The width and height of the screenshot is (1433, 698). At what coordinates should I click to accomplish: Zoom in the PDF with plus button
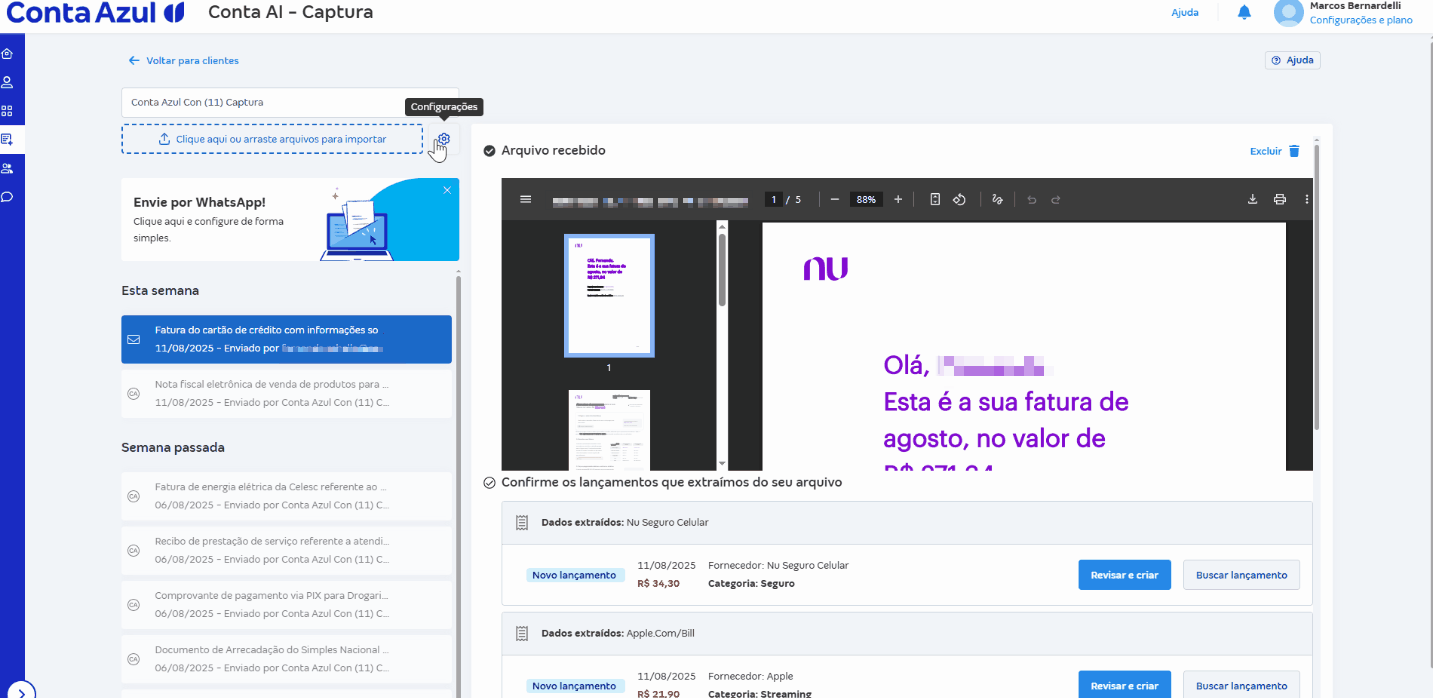898,199
